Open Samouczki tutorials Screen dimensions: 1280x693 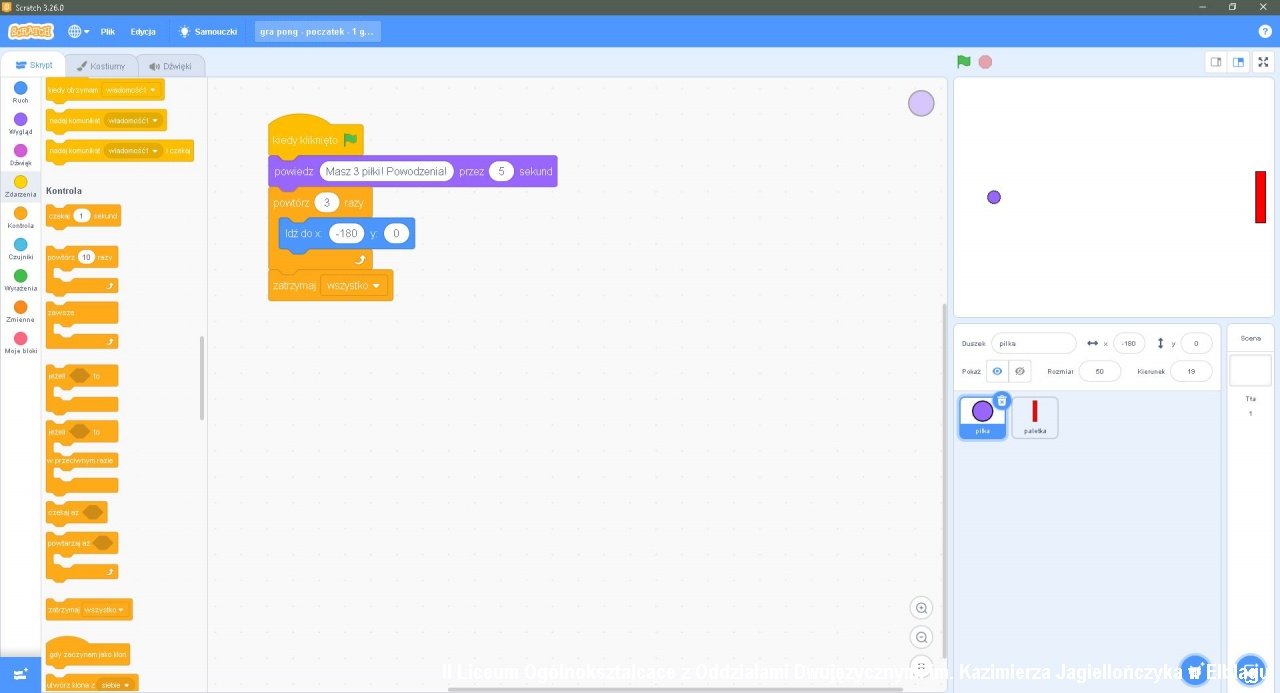[208, 31]
